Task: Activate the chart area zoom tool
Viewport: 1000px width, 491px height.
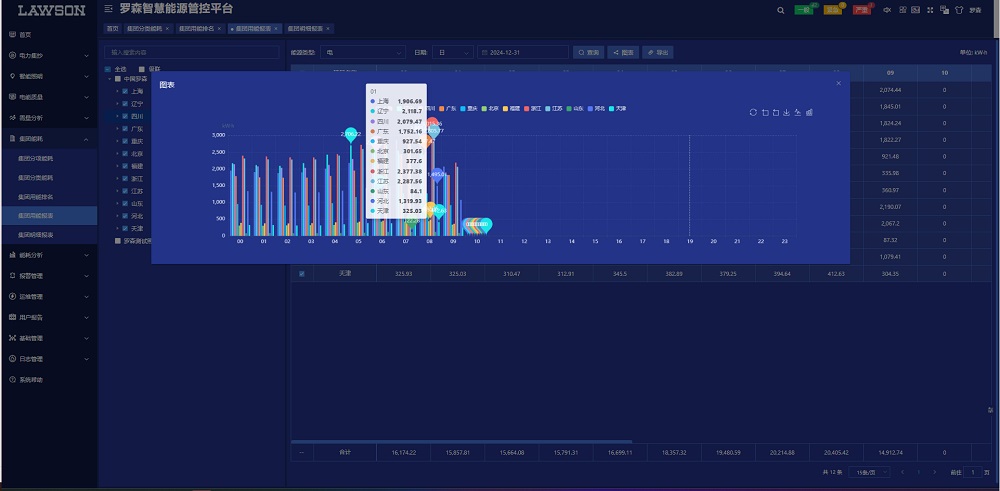Action: pyautogui.click(x=765, y=112)
